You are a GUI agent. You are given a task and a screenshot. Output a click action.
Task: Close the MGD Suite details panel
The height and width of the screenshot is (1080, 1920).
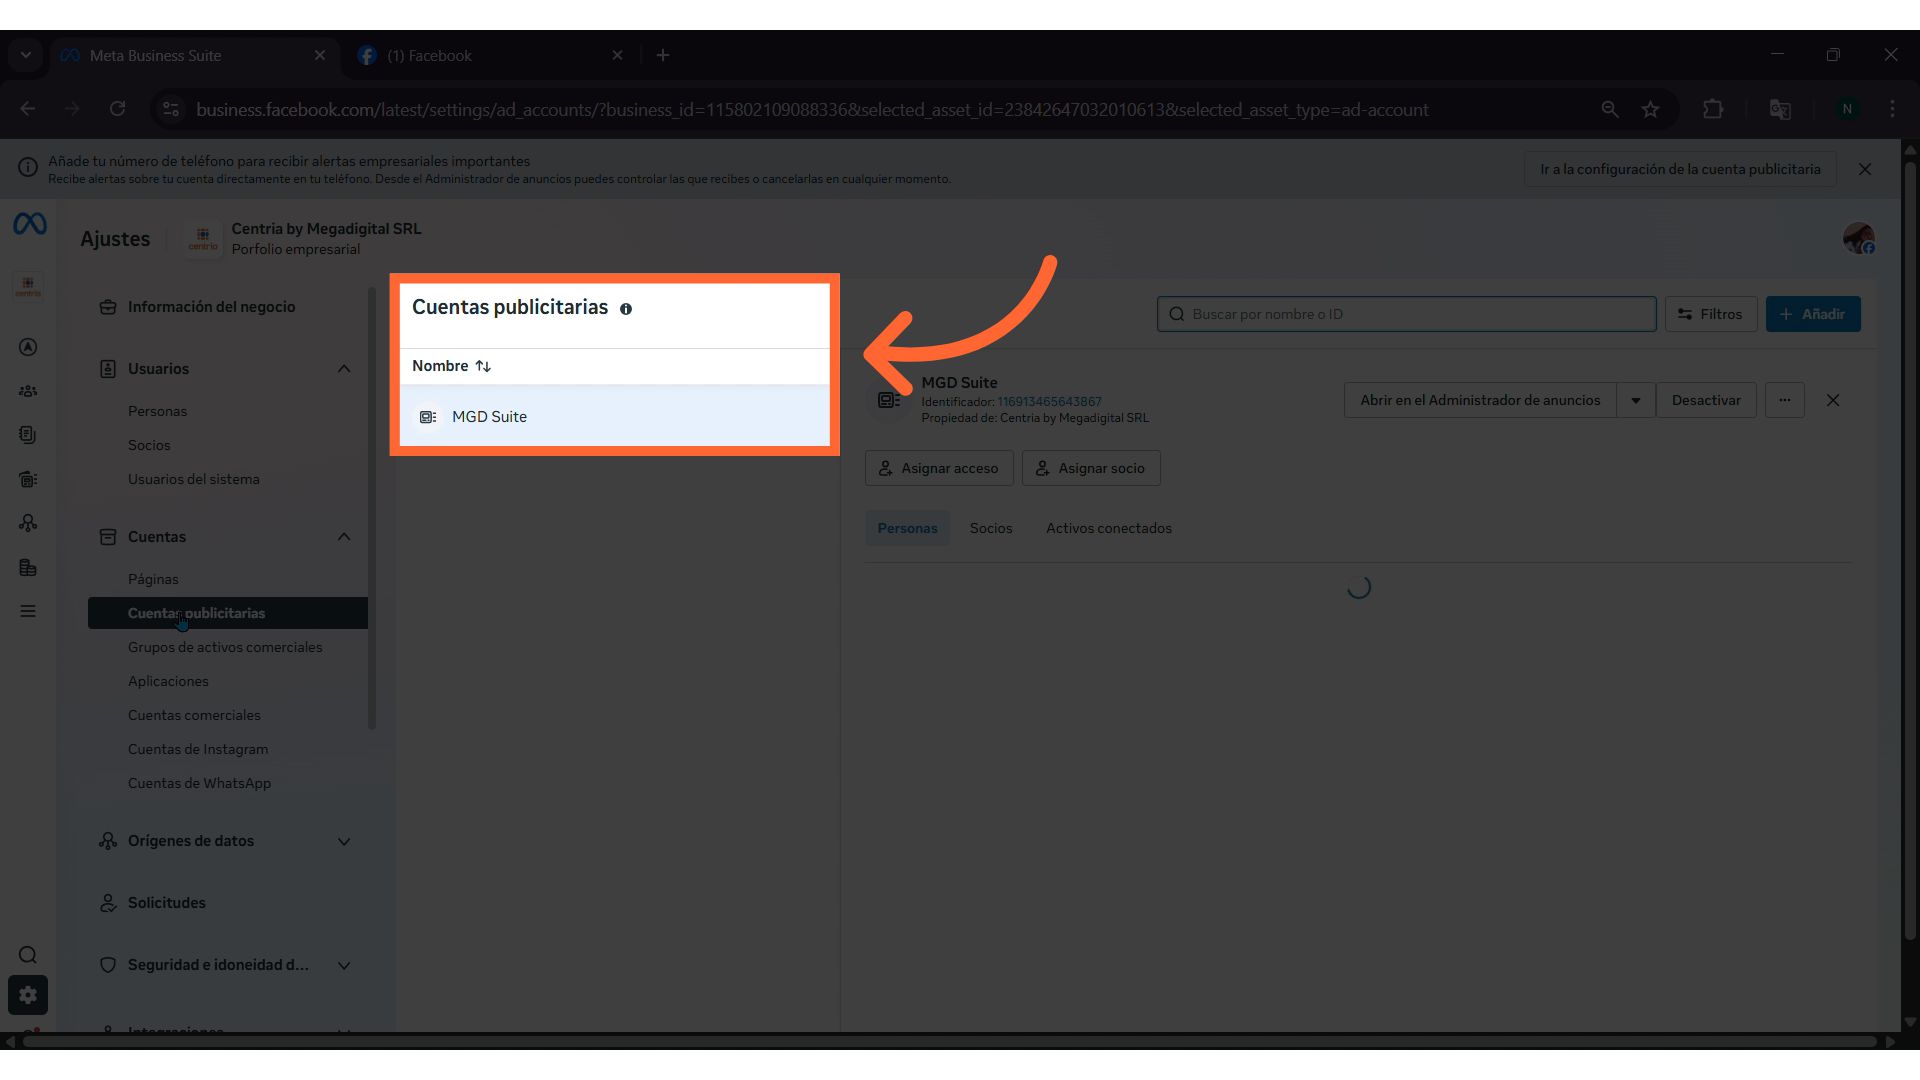(x=1833, y=400)
